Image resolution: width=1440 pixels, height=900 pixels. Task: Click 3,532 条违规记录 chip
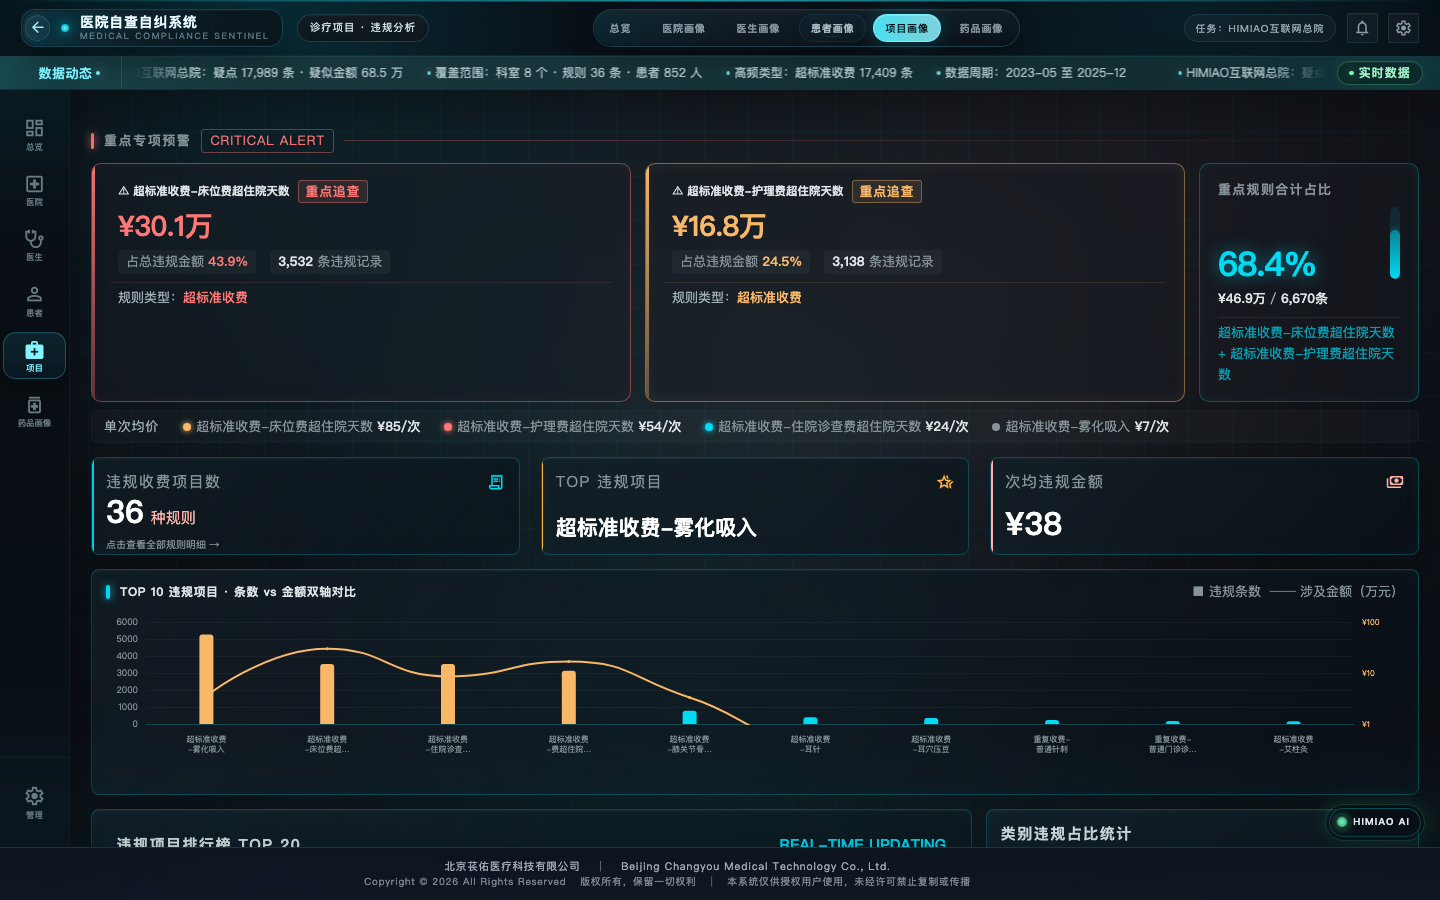330,262
